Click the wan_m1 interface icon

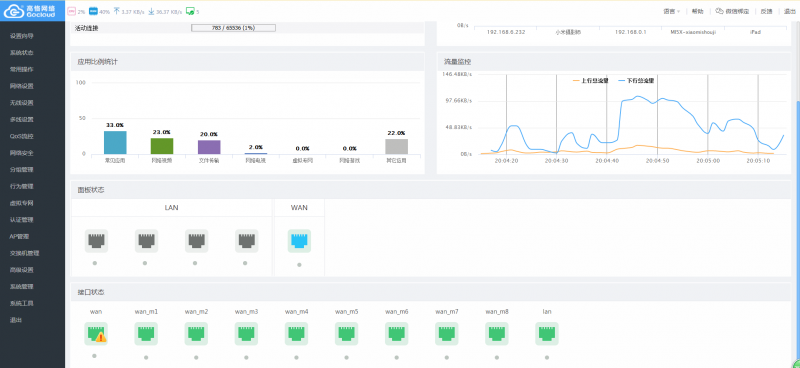pyautogui.click(x=146, y=334)
